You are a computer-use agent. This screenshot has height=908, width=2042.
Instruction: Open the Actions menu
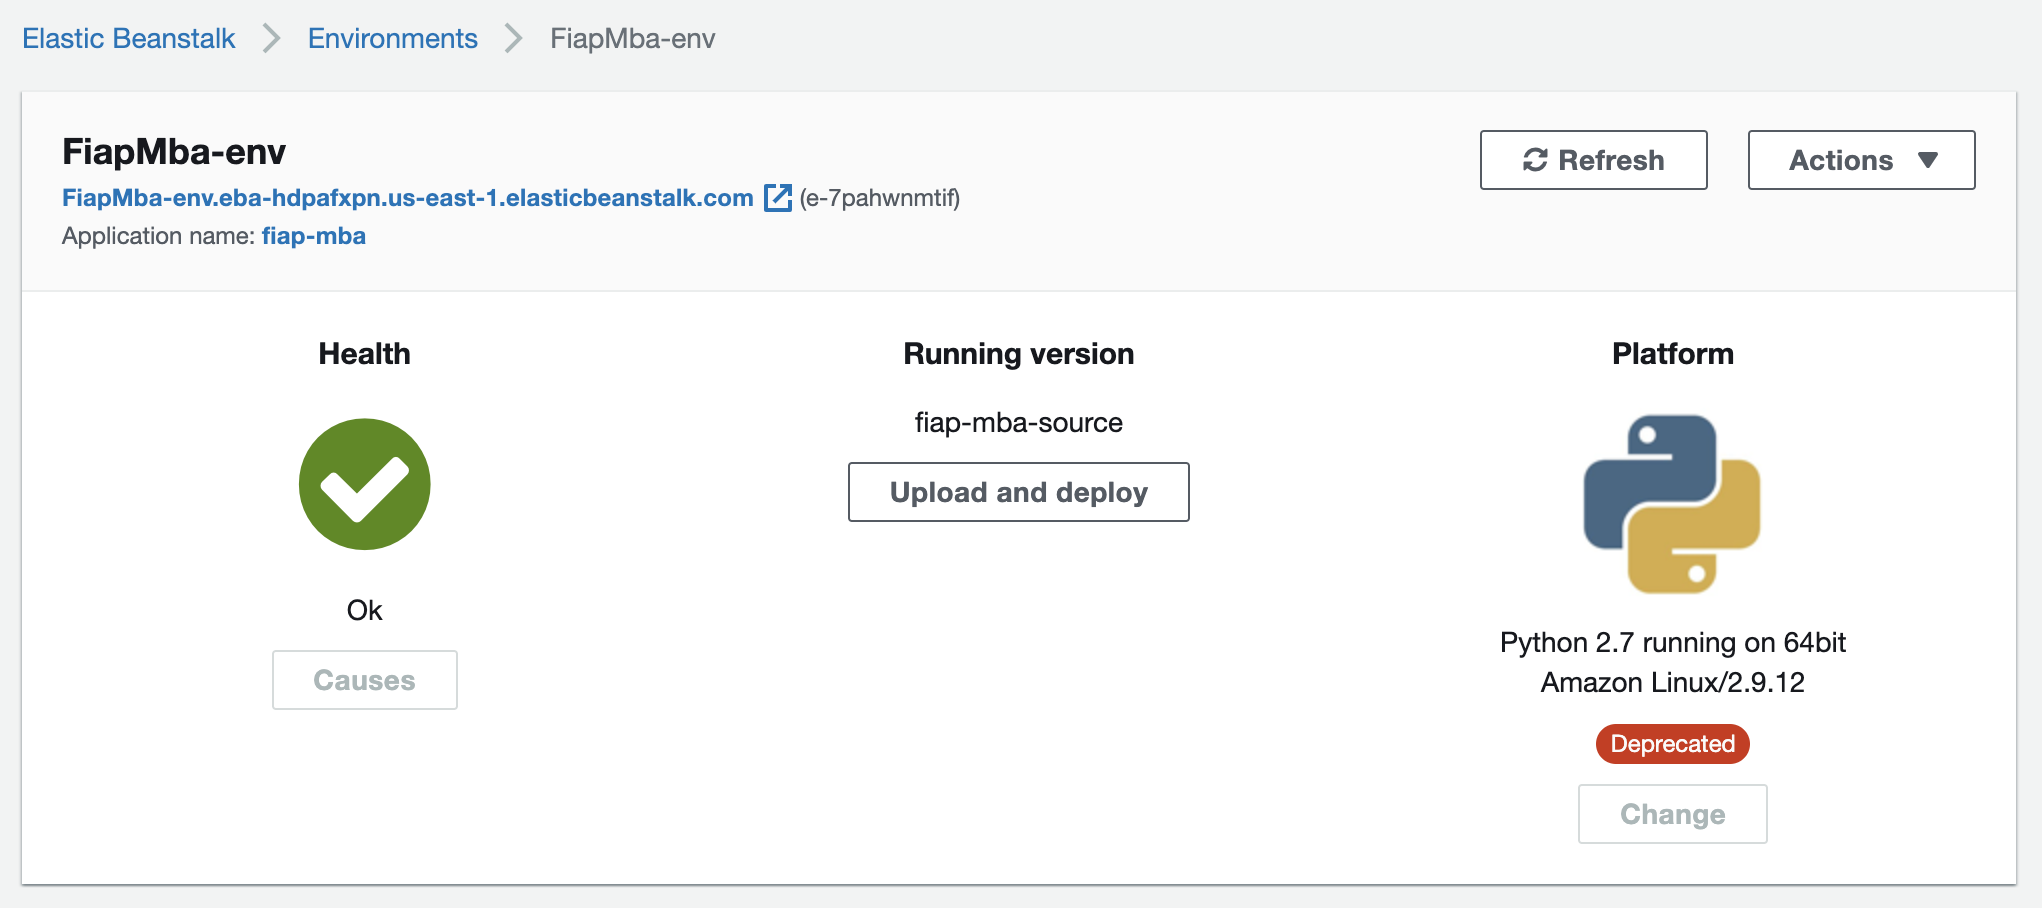[x=1860, y=160]
